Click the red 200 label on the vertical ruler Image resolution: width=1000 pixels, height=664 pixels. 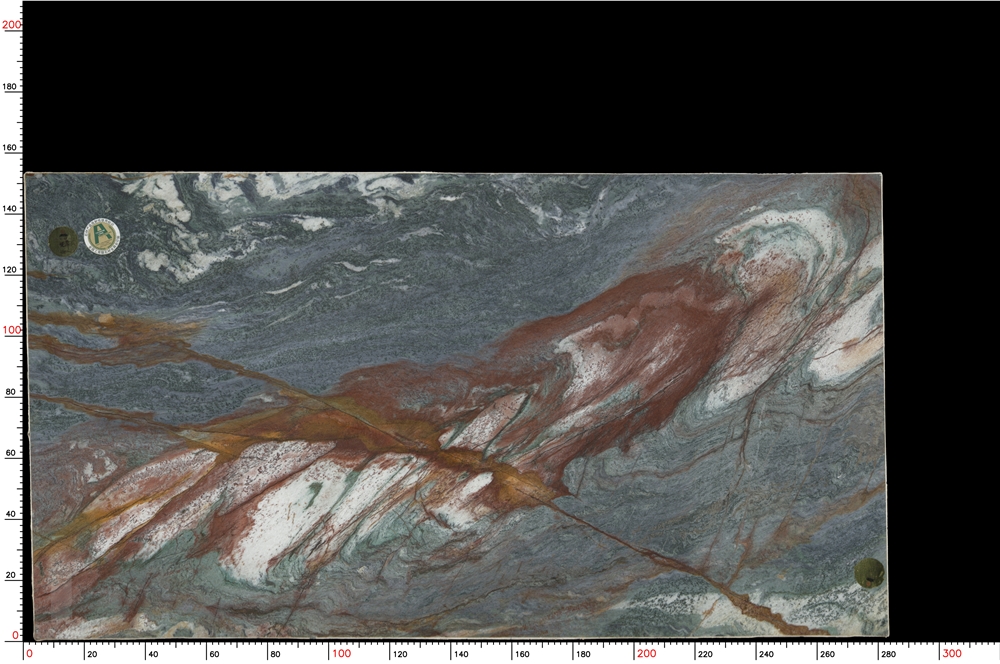11,25
